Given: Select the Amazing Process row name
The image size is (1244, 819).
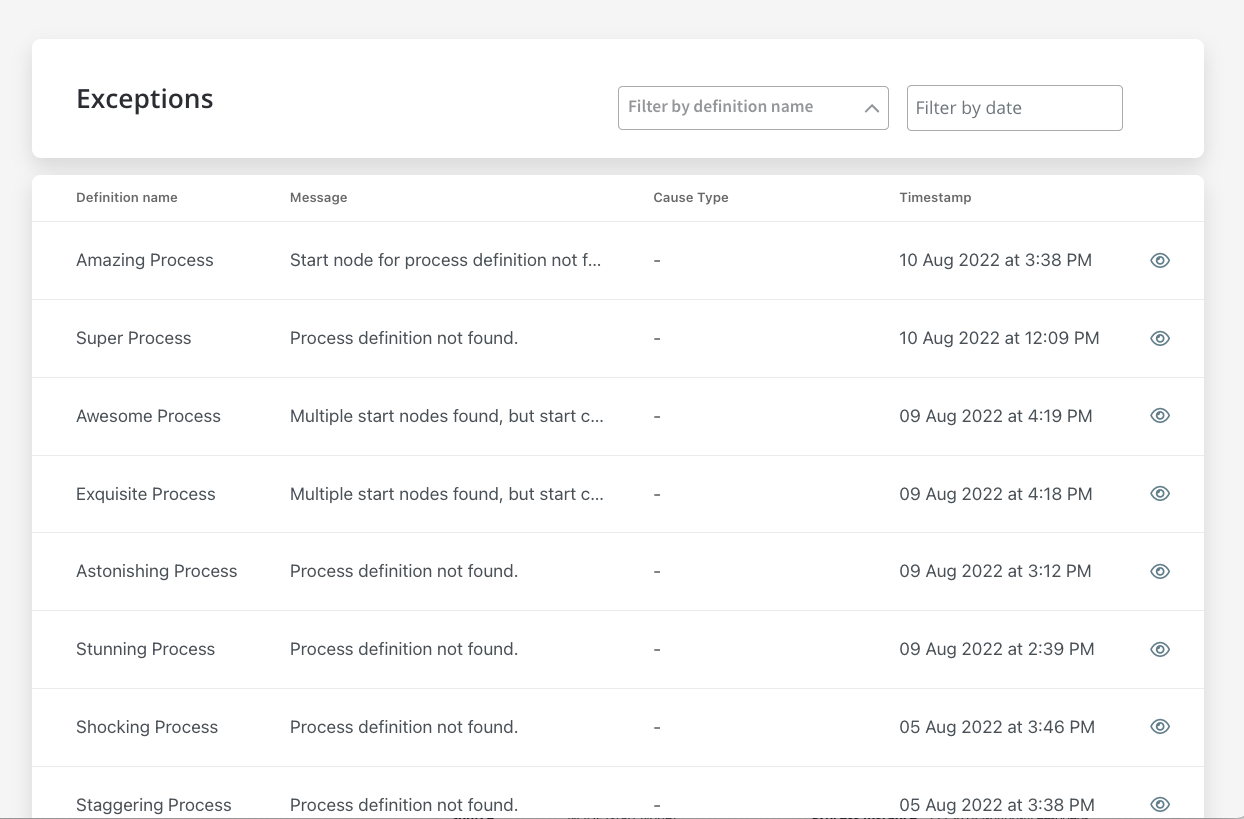Looking at the screenshot, I should click(145, 260).
